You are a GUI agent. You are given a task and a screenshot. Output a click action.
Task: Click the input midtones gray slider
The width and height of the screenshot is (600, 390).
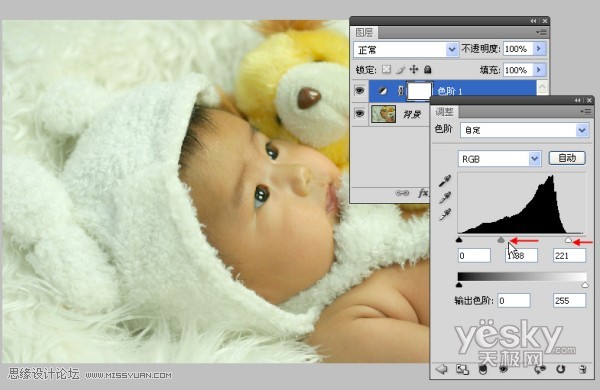point(501,240)
